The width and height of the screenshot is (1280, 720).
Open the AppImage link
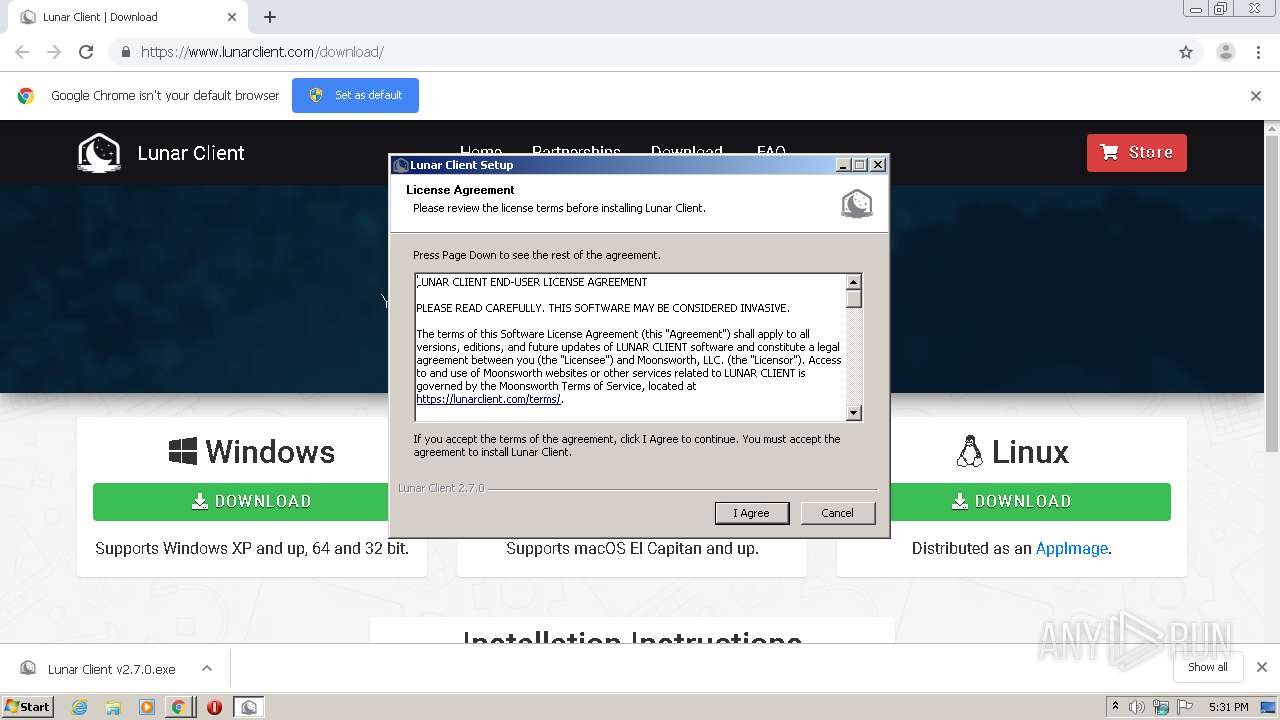pyautogui.click(x=1071, y=548)
